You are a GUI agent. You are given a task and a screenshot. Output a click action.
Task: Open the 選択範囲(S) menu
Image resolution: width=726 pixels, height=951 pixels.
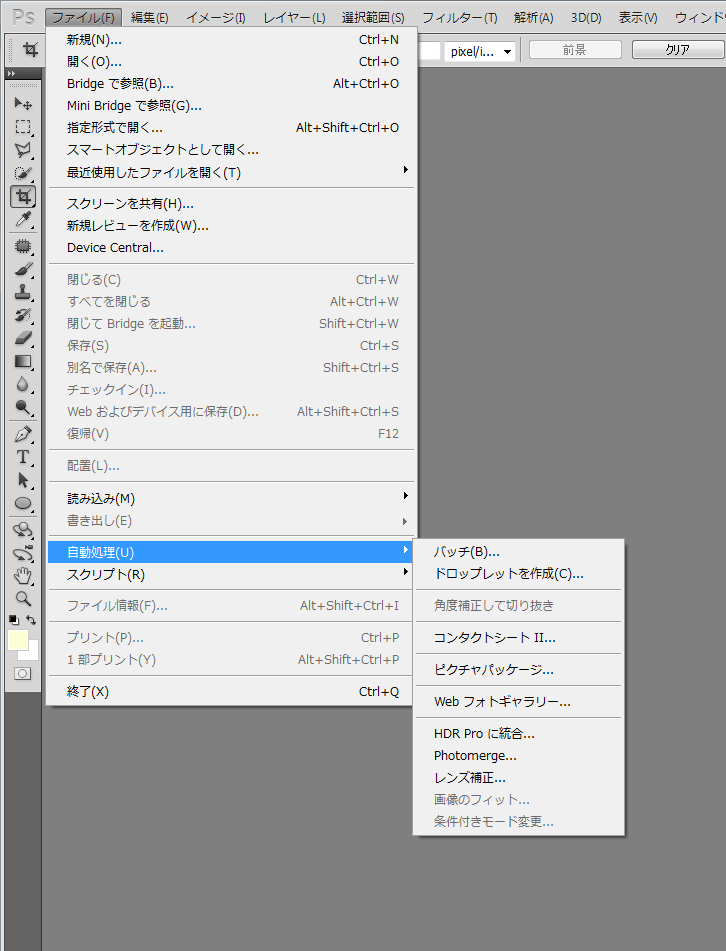(373, 18)
